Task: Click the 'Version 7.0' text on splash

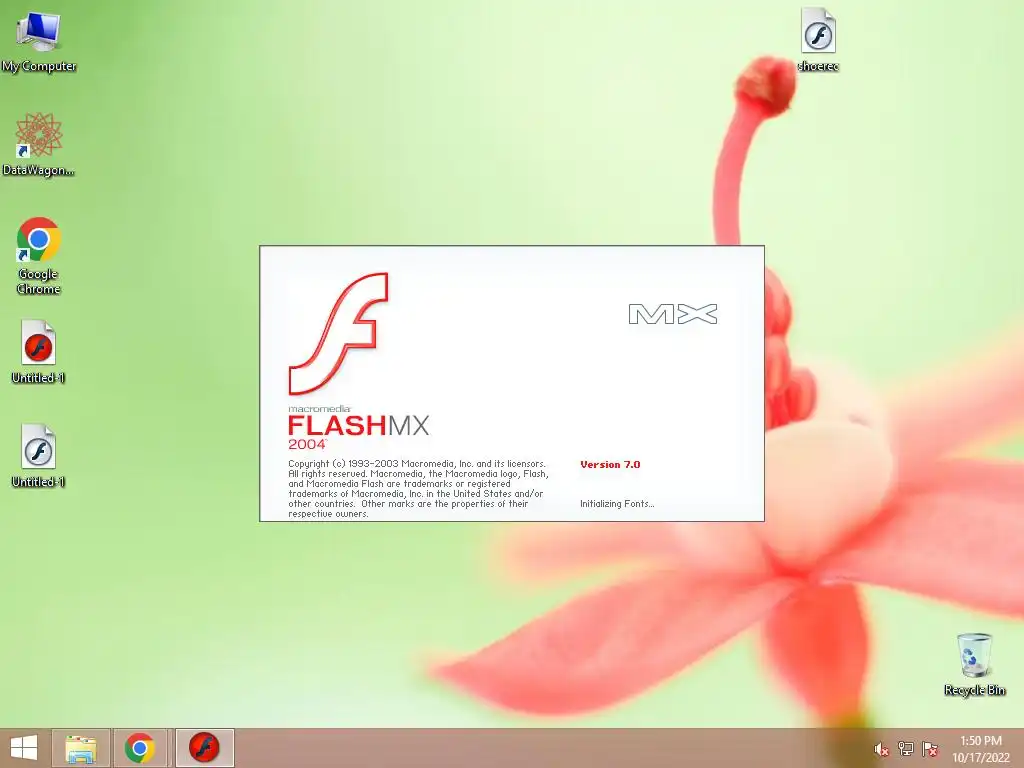Action: click(x=610, y=464)
